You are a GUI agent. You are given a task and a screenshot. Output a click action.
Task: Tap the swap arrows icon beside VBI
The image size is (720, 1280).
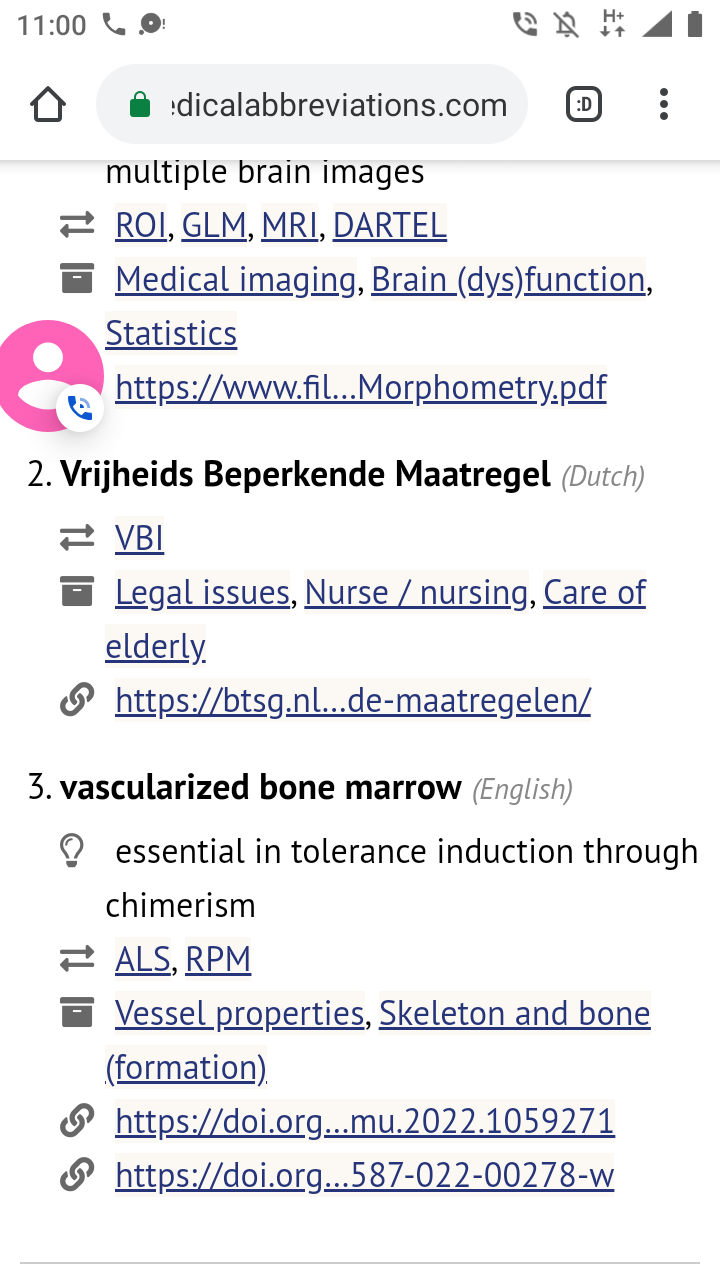[77, 538]
